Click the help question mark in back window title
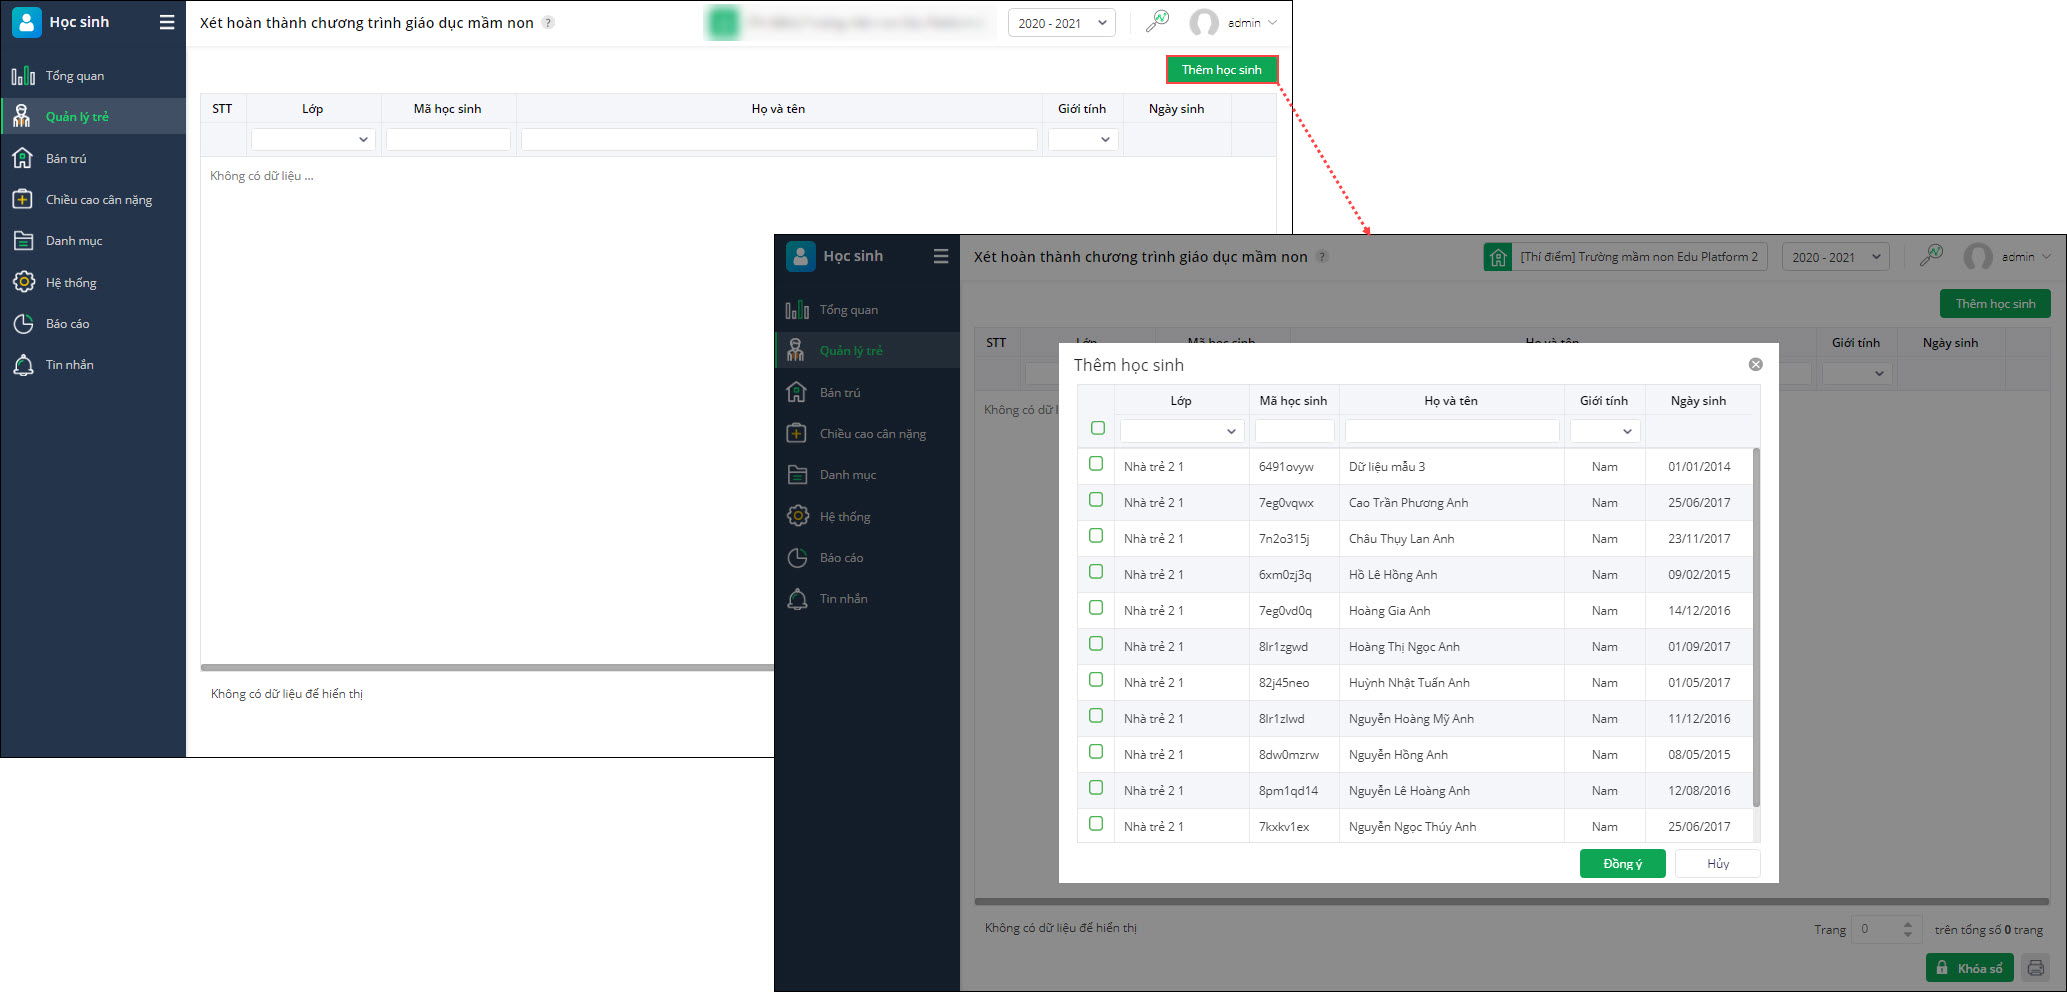The width and height of the screenshot is (2067, 992). click(548, 22)
